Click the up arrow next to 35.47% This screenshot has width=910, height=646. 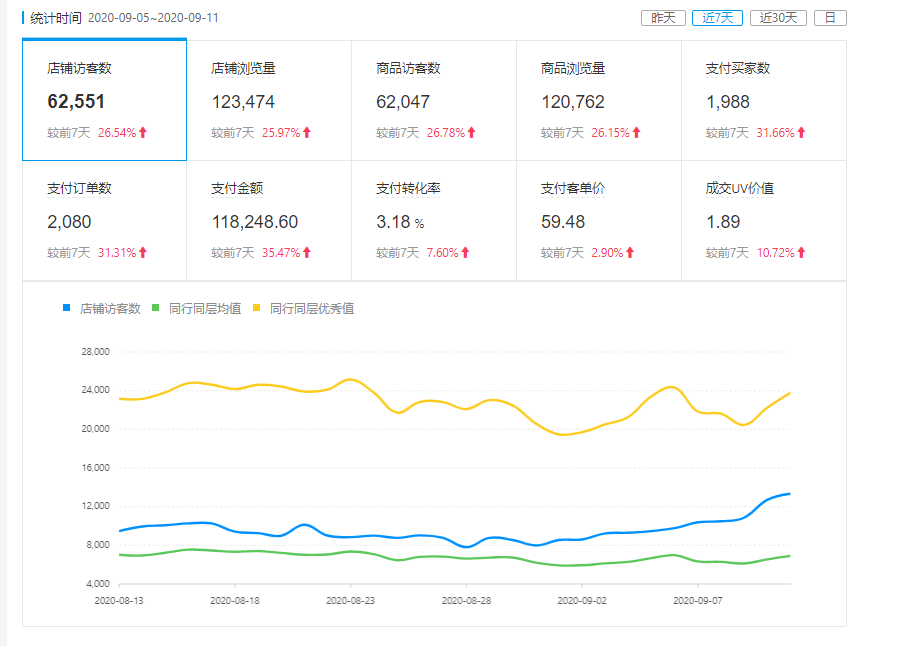(307, 253)
